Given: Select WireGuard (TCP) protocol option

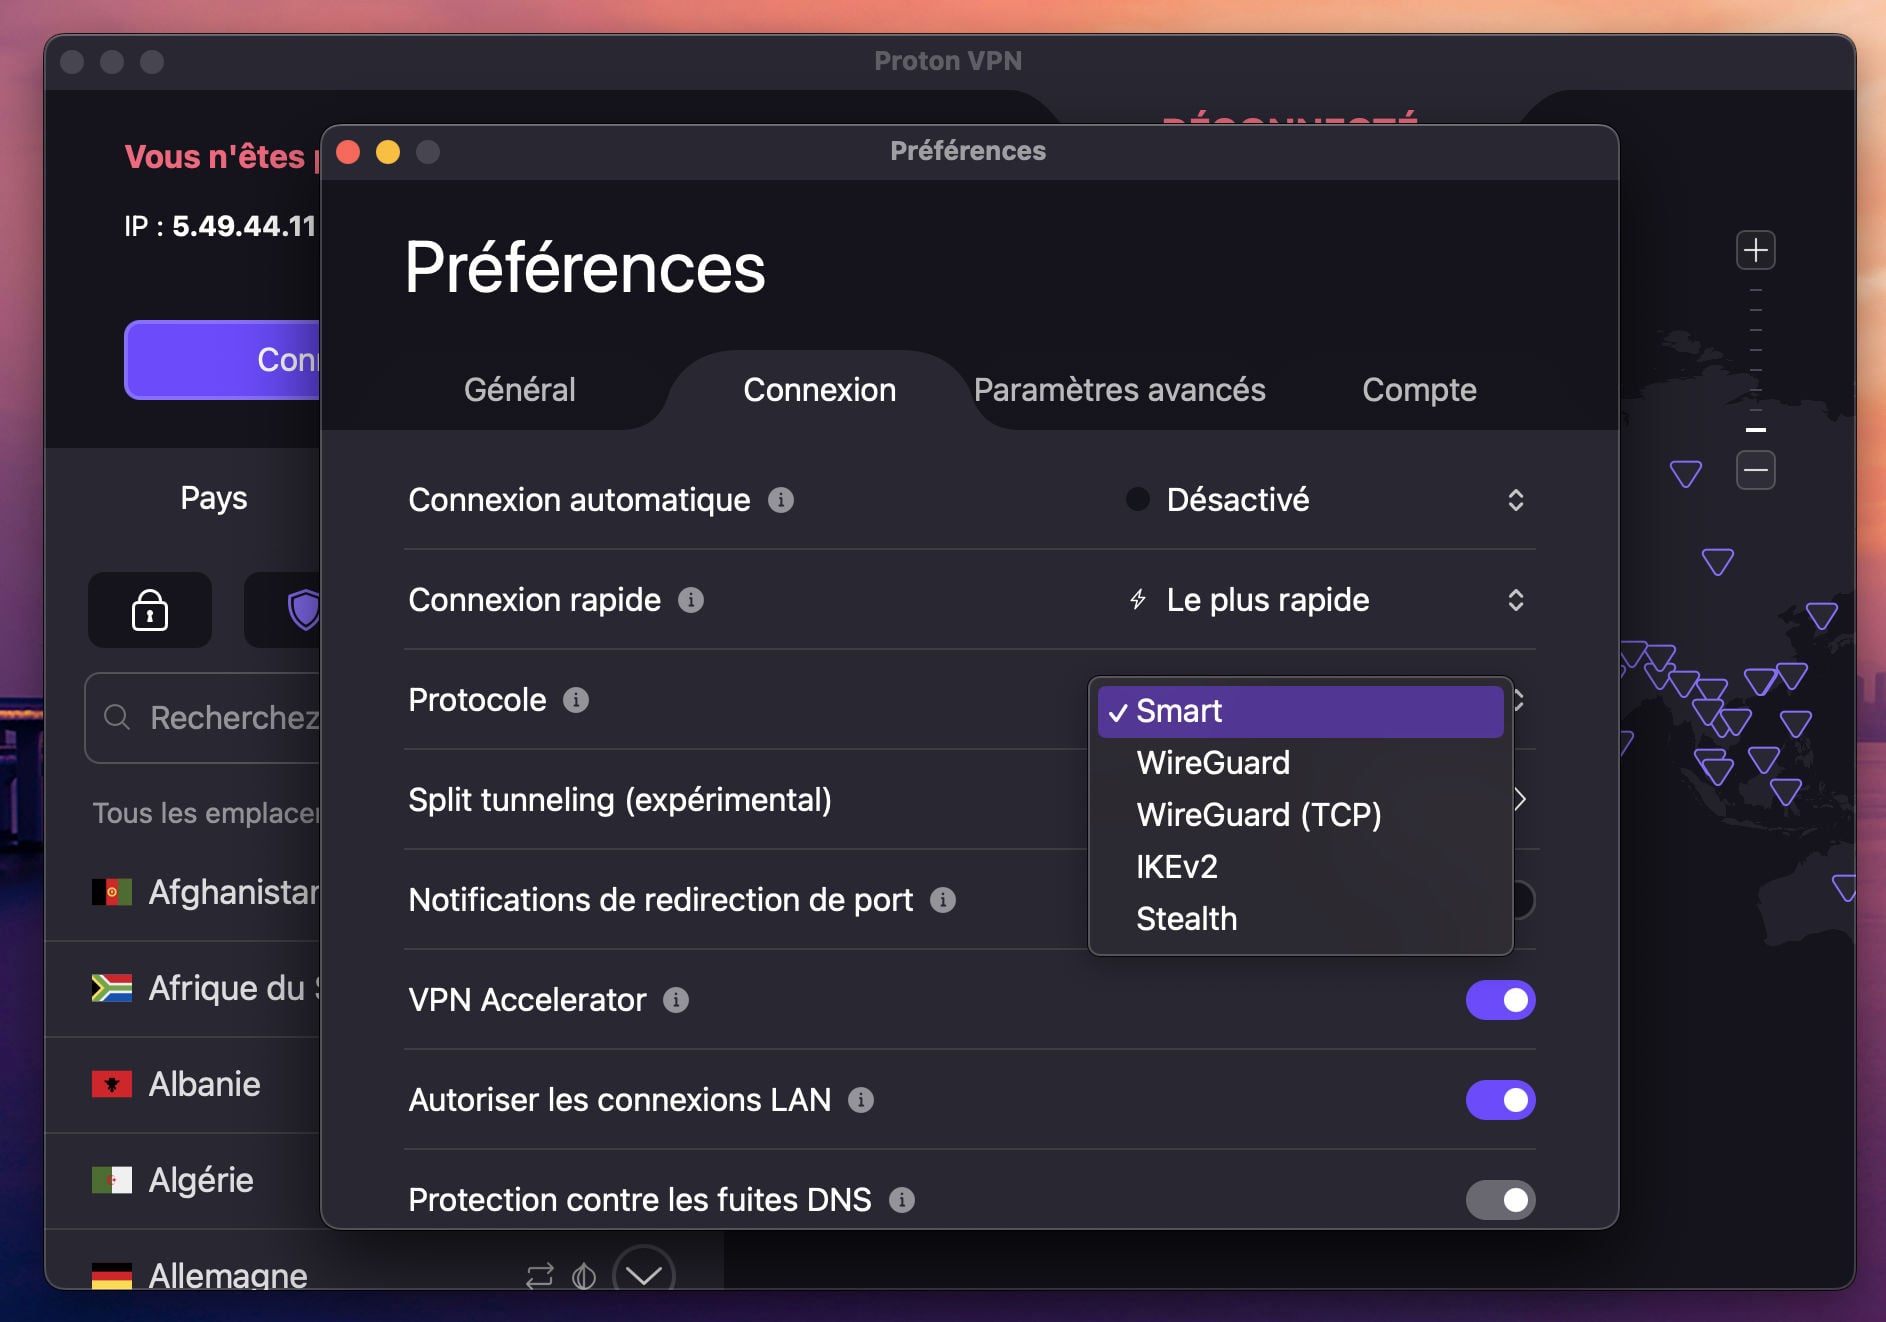Looking at the screenshot, I should tap(1300, 815).
